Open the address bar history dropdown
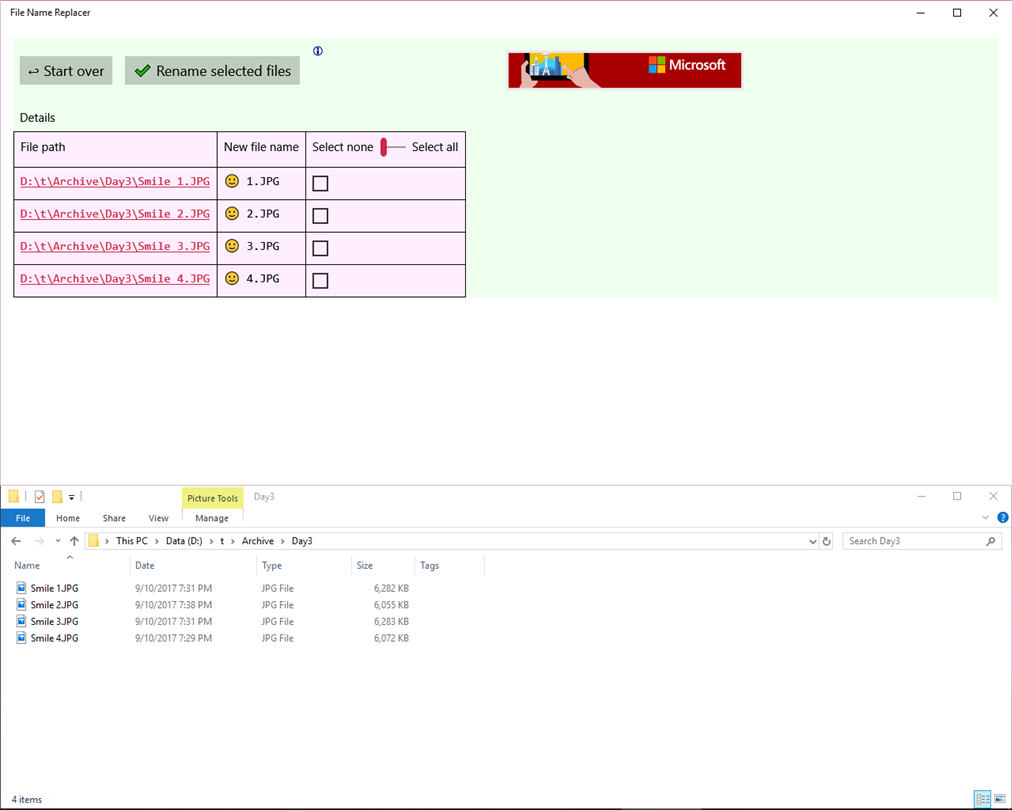Viewport: 1012px width, 810px height. point(813,542)
